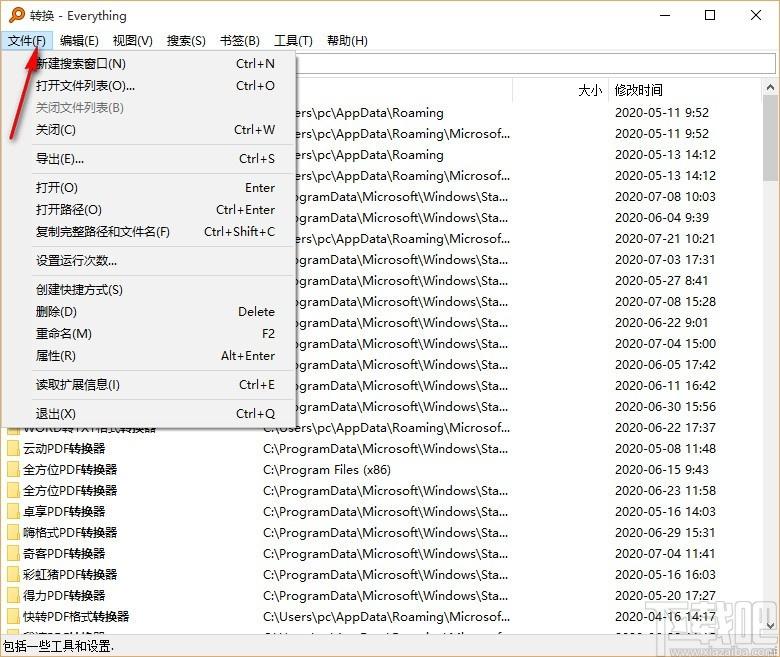Open the 工具(T) menu
The height and width of the screenshot is (657, 780).
(293, 41)
